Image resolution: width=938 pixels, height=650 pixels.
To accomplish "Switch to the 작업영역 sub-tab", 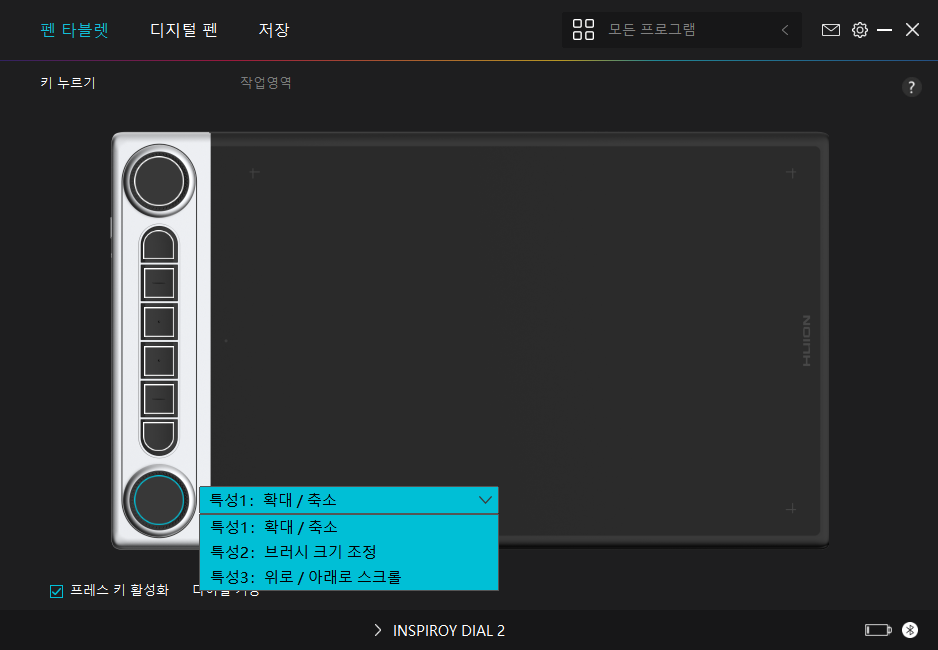I will tap(265, 83).
